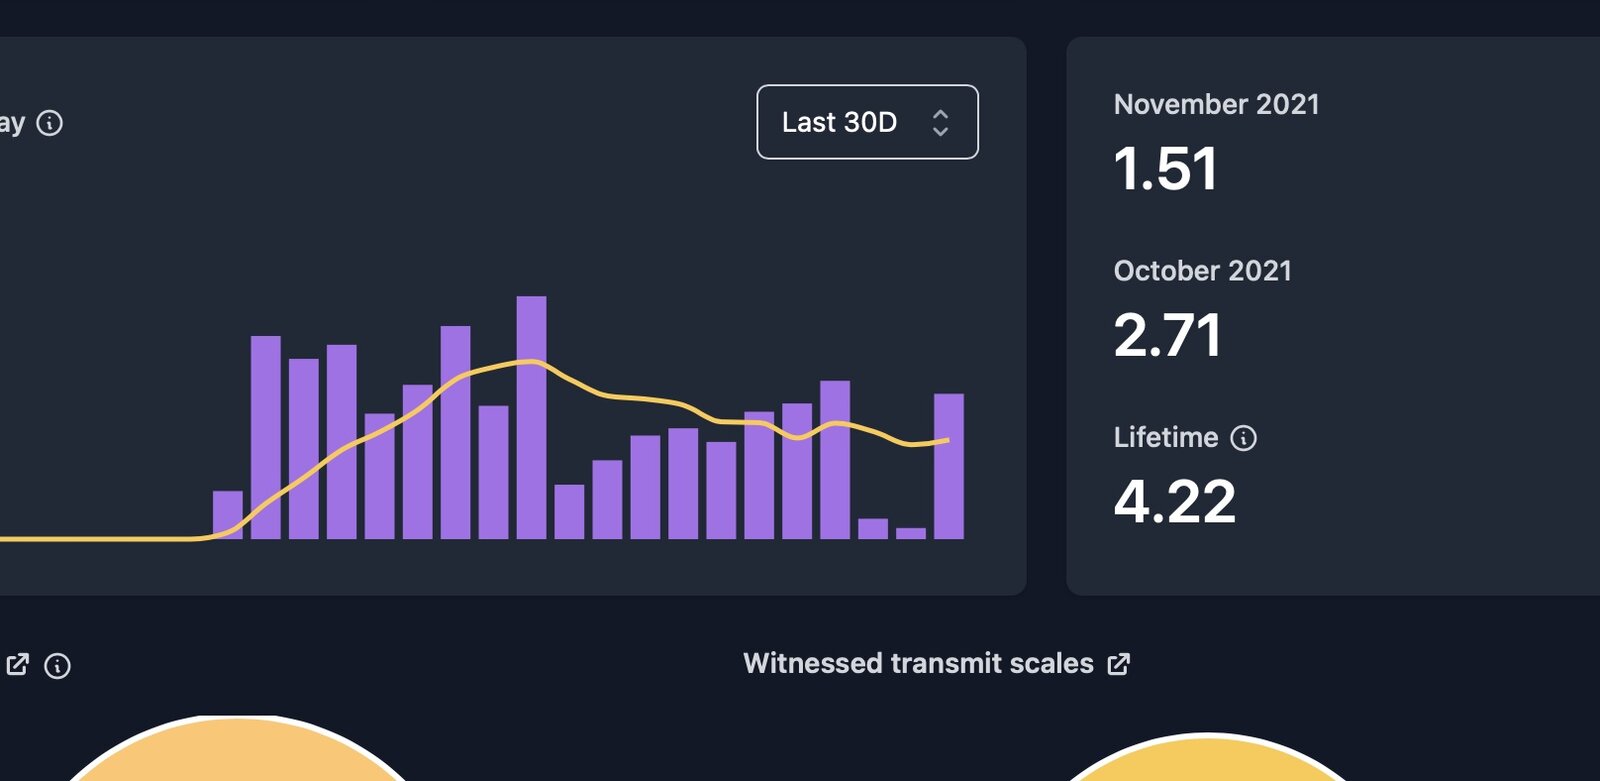Click the Witnessed transmit scales heading

tap(918, 664)
